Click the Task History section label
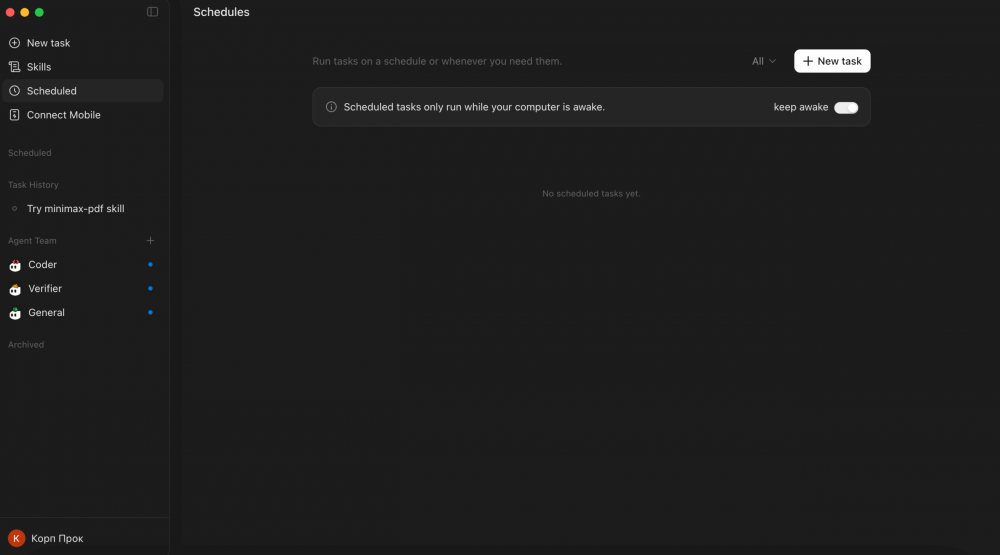Screen dimensions: 1000x555 coord(33,185)
